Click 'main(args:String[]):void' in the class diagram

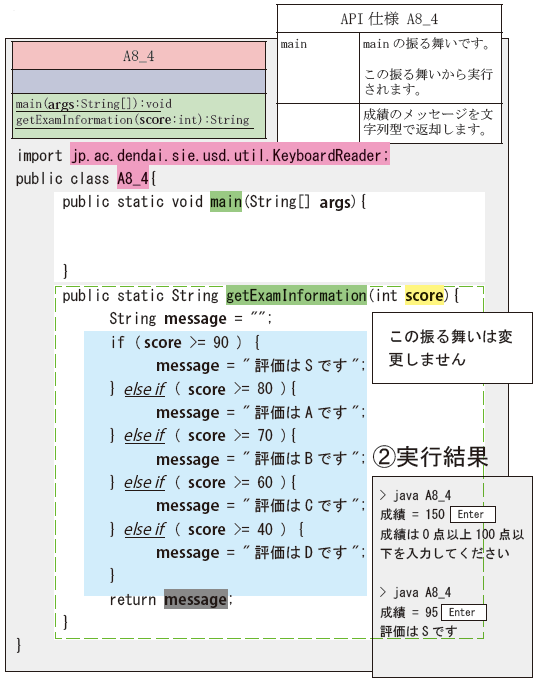pos(93,104)
